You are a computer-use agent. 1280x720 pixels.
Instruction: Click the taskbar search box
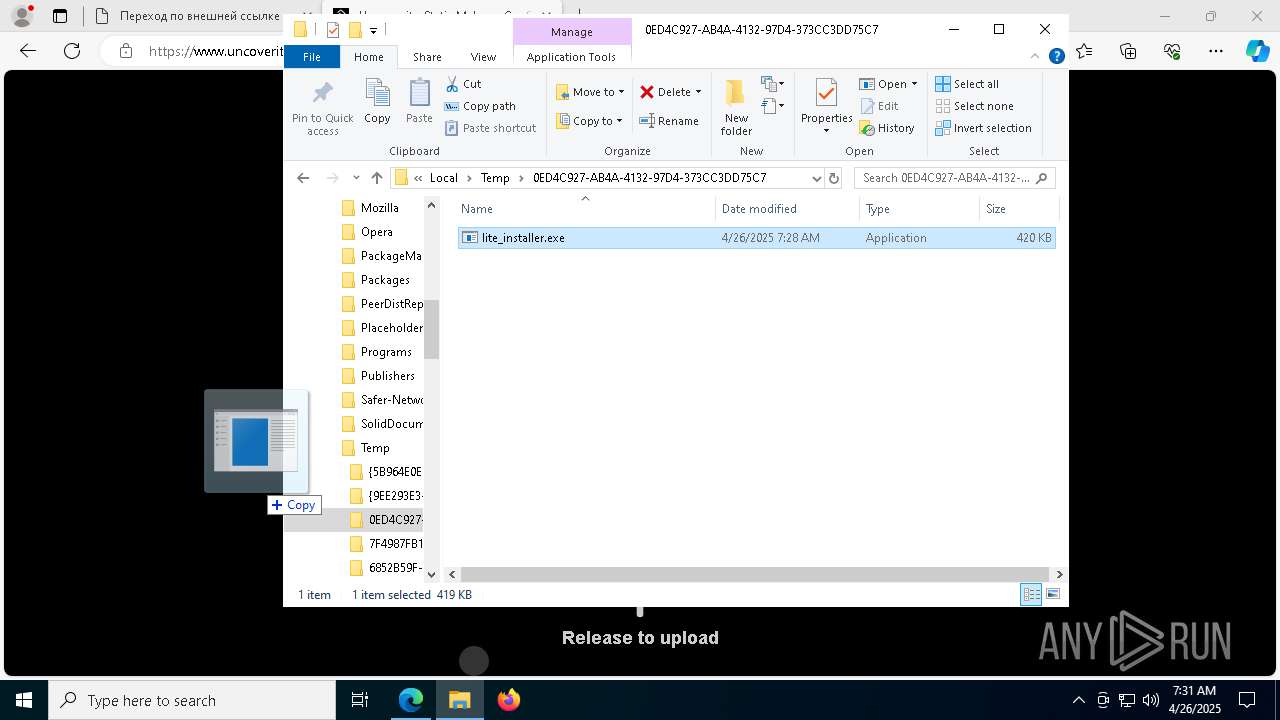(192, 700)
